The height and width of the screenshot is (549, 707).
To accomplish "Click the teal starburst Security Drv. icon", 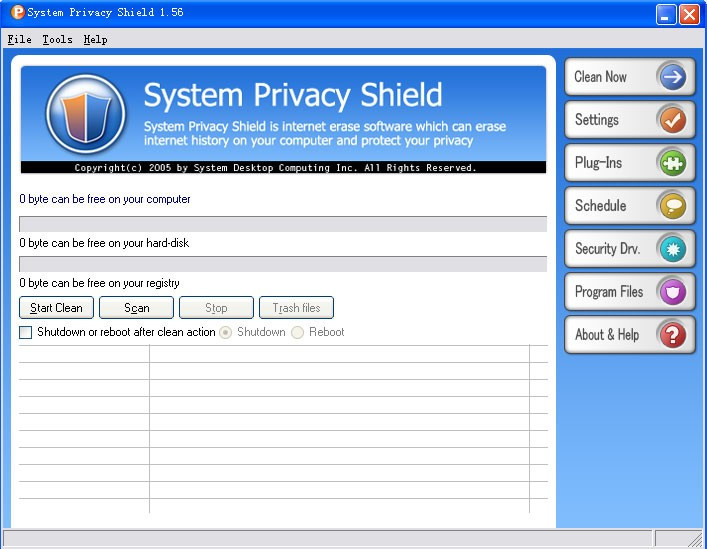I will (x=673, y=249).
